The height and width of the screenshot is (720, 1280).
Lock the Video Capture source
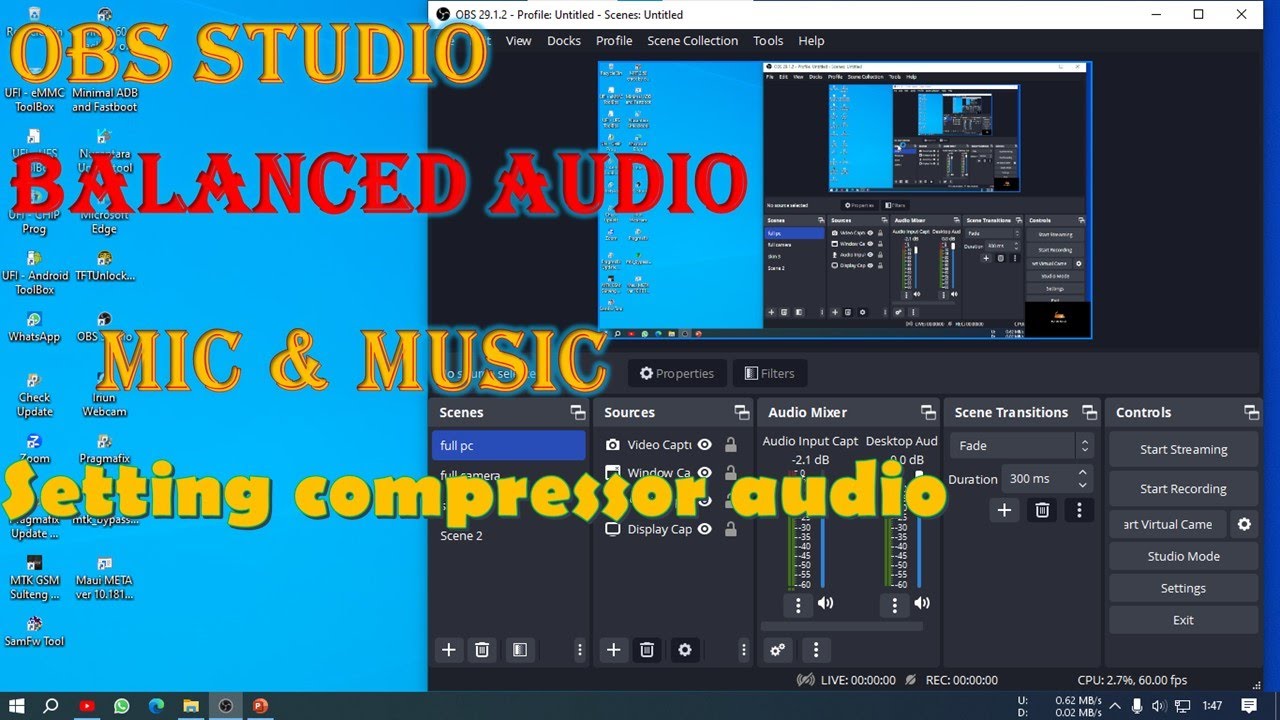tap(731, 445)
